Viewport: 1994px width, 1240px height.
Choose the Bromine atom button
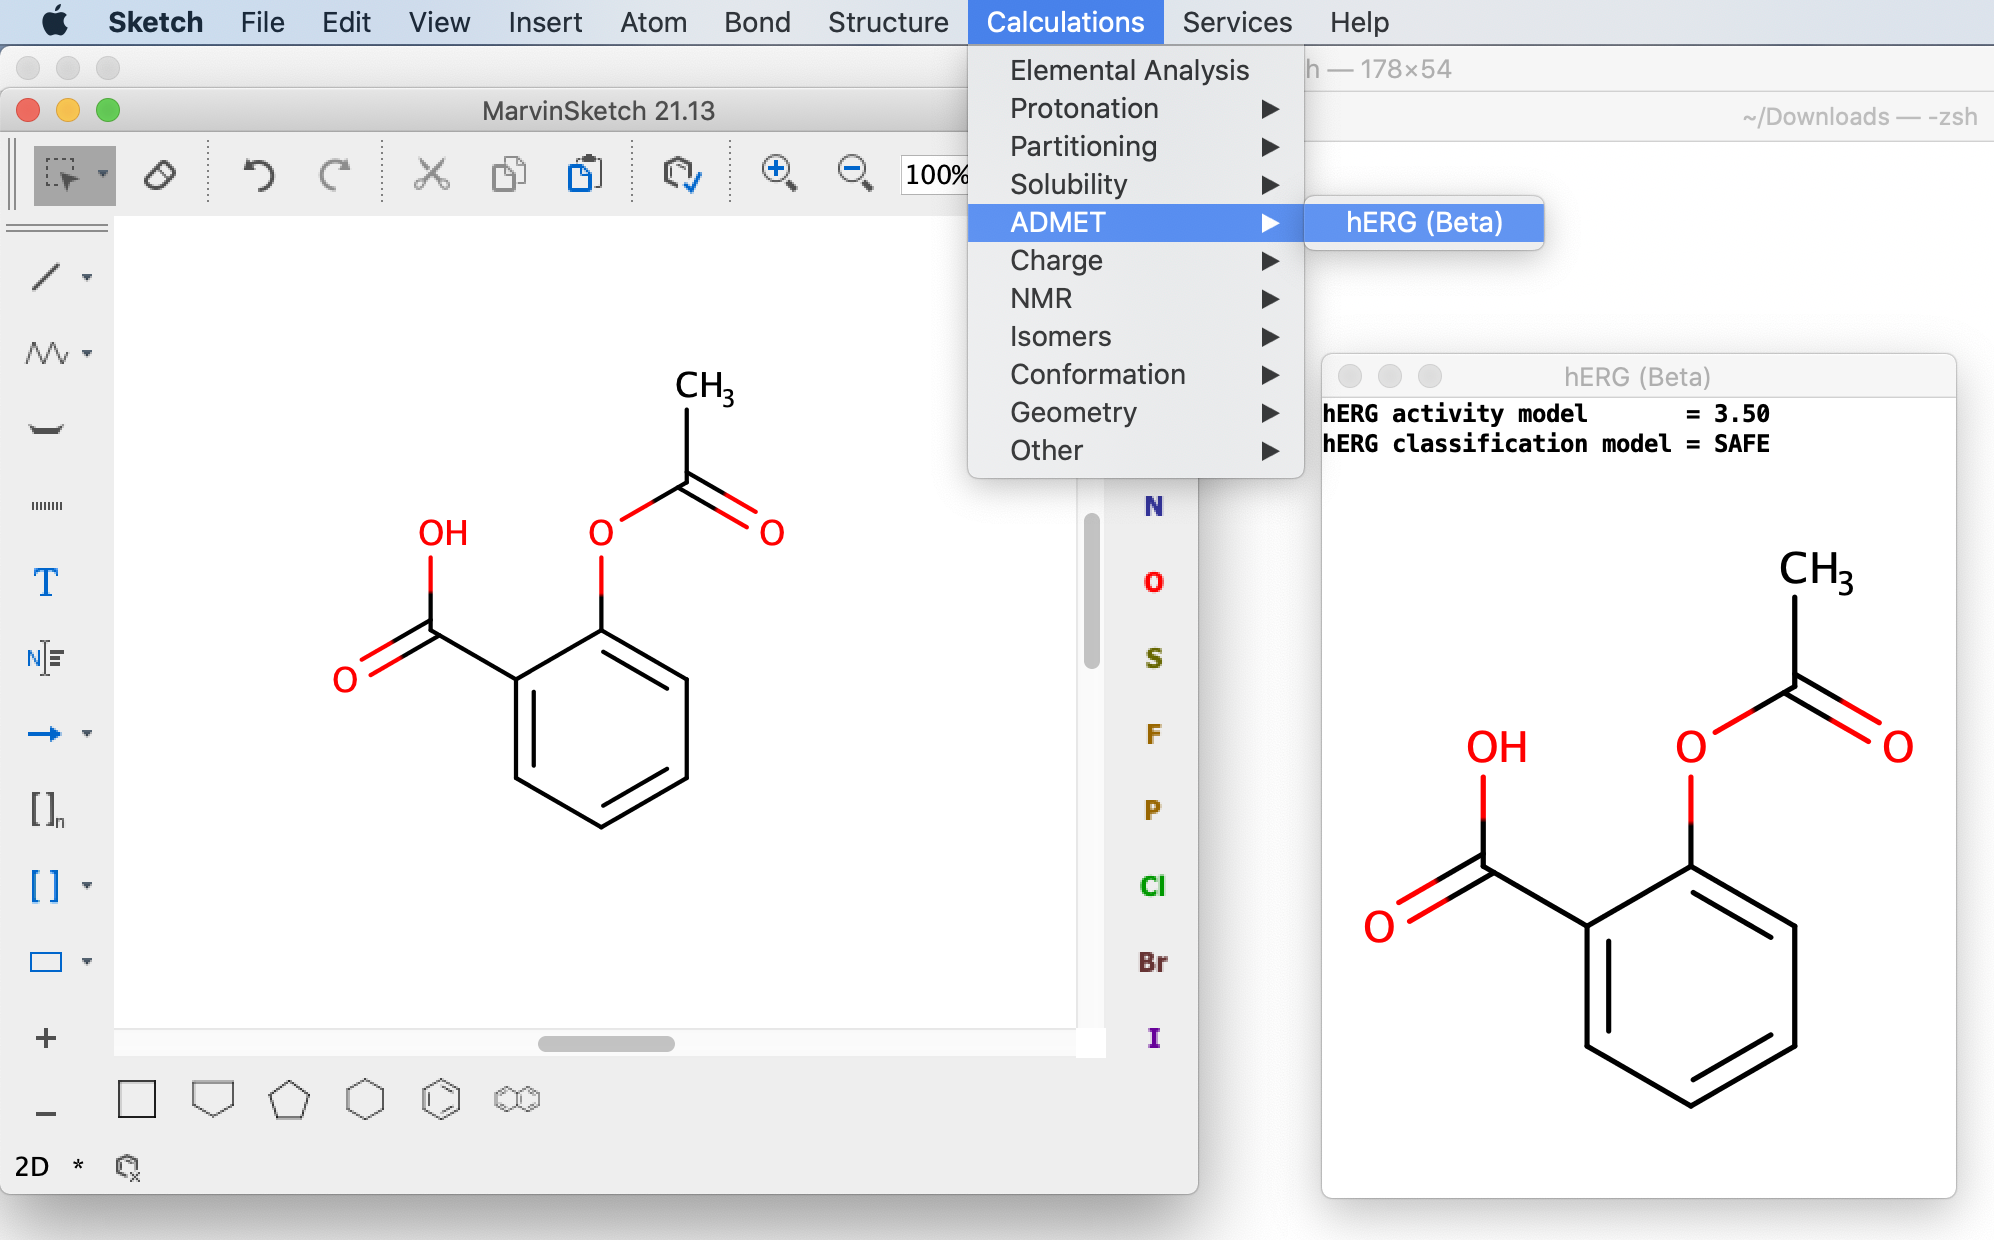1153,962
